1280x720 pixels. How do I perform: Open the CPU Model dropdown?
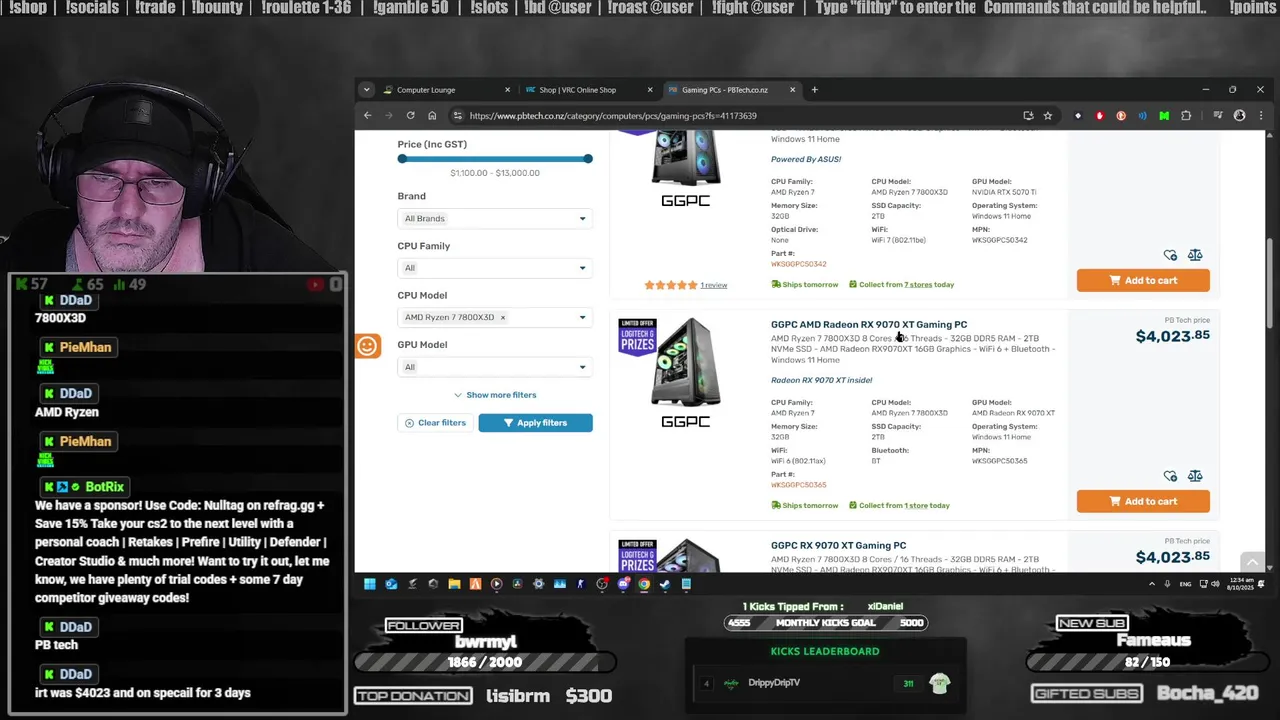point(495,317)
